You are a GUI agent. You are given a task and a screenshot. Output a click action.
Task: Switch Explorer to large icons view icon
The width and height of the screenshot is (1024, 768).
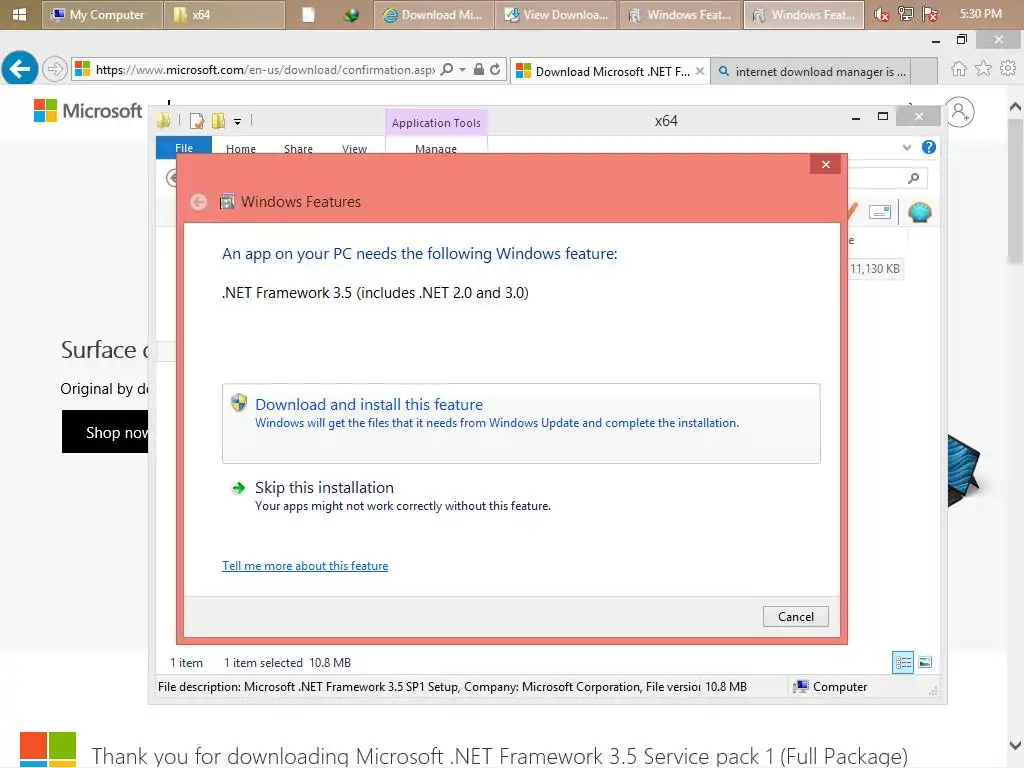[x=925, y=662]
